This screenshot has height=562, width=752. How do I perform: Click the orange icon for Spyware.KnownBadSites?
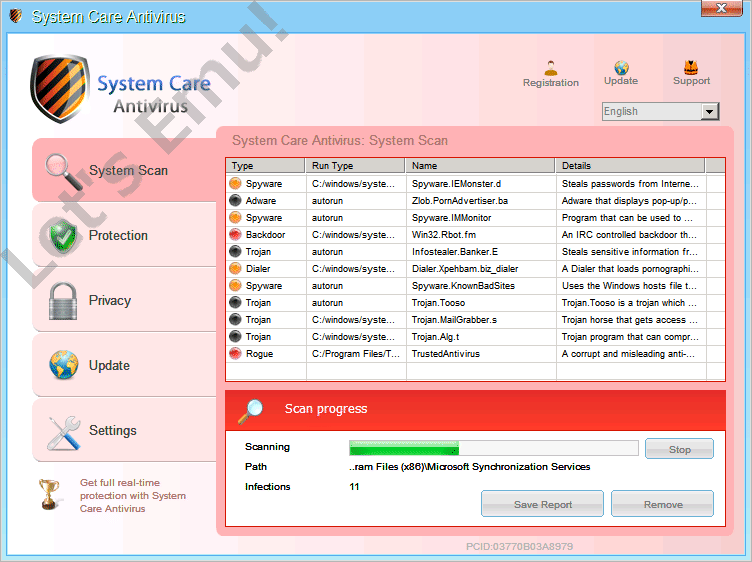pos(235,285)
